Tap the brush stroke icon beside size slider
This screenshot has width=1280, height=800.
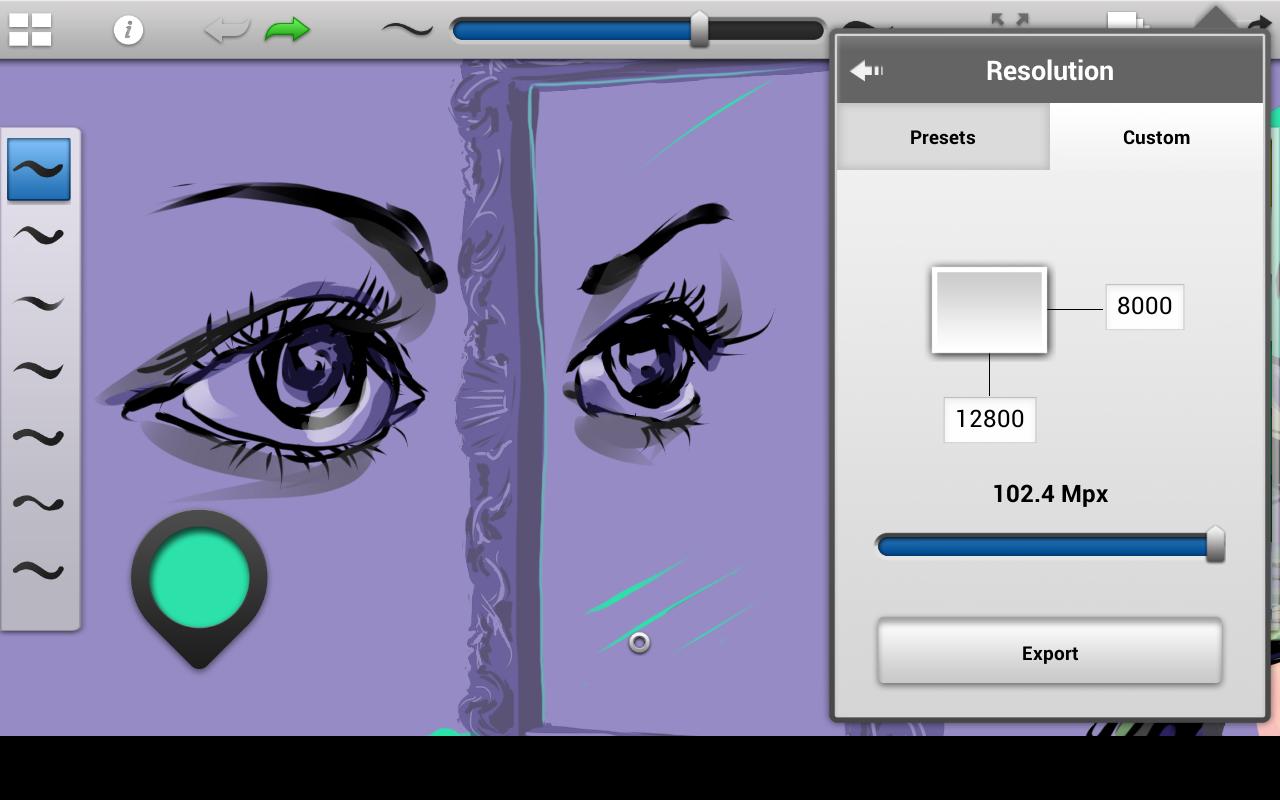[x=407, y=29]
